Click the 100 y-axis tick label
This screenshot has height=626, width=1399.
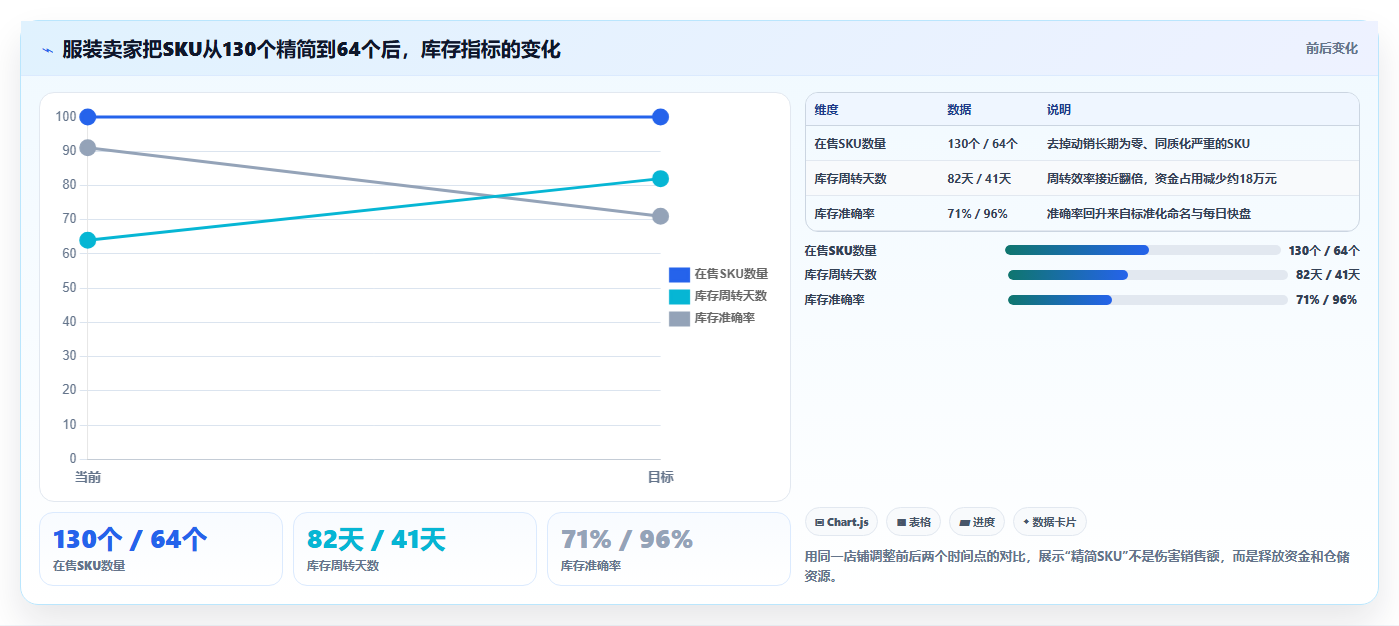click(66, 117)
